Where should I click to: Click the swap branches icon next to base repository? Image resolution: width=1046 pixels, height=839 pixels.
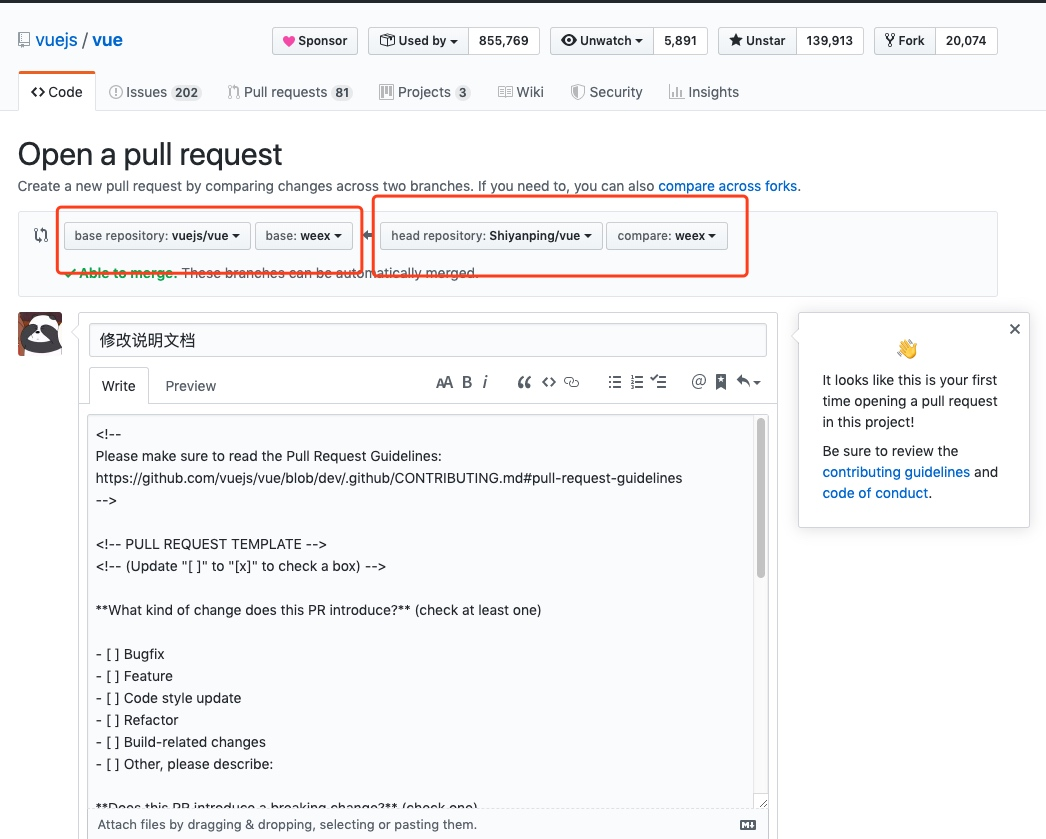pyautogui.click(x=41, y=235)
